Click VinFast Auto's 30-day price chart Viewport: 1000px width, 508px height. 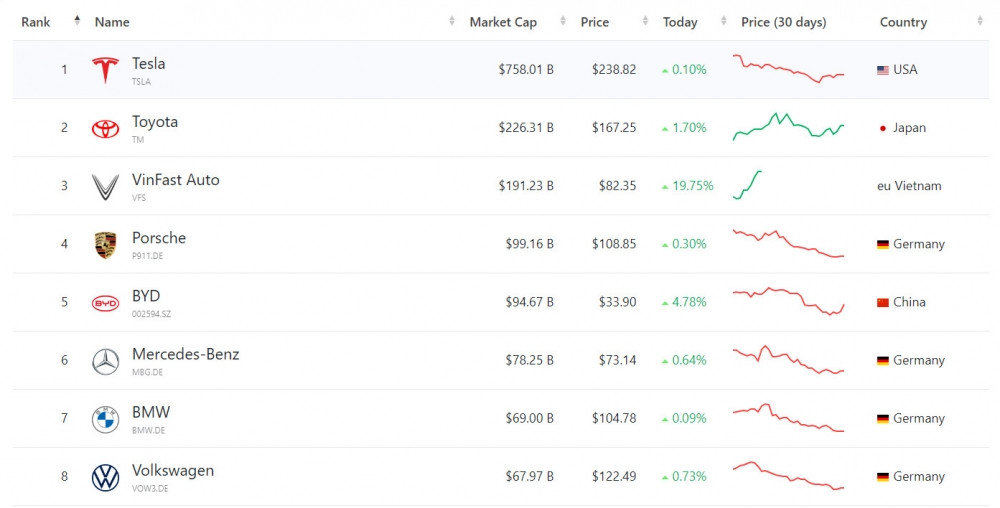[747, 185]
